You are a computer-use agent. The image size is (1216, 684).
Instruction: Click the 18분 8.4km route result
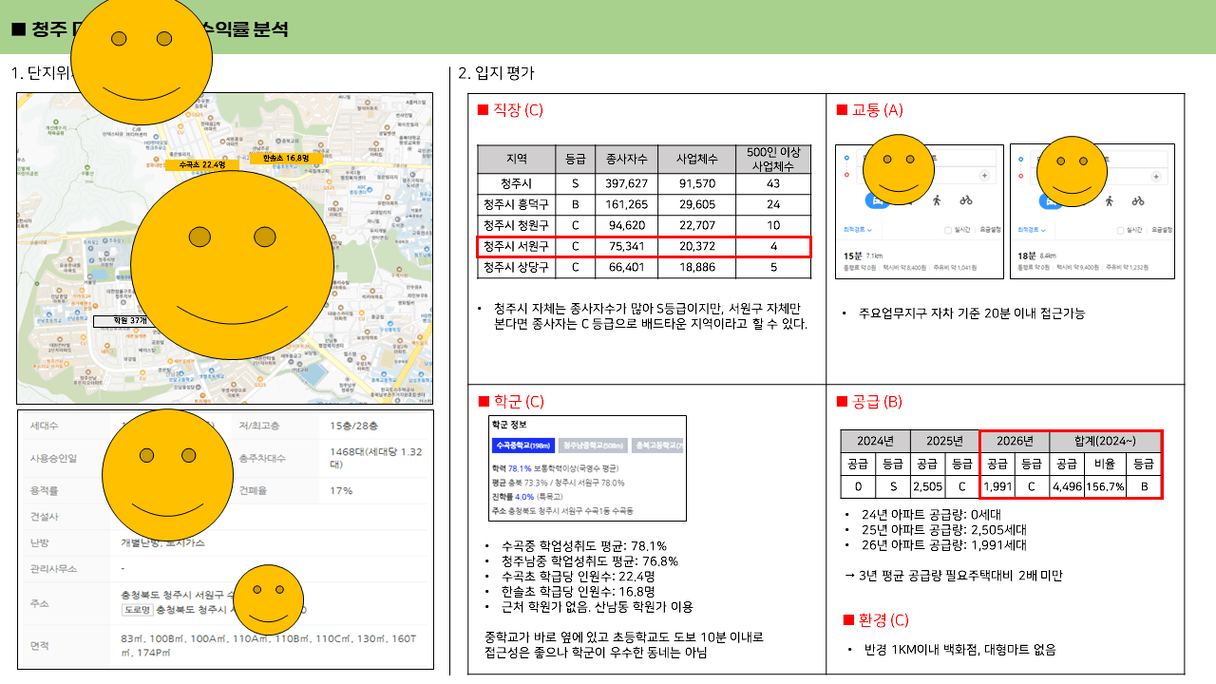click(1036, 256)
